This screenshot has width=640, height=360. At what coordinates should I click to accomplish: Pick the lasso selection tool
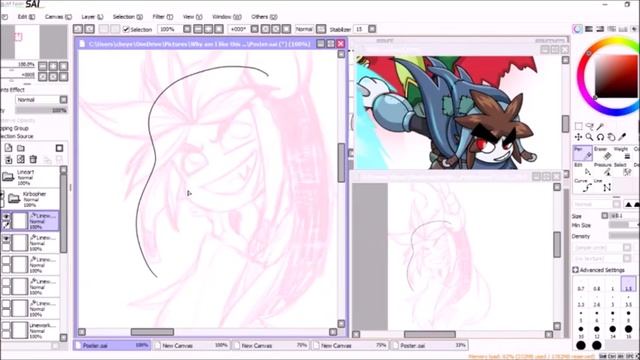[x=589, y=126]
